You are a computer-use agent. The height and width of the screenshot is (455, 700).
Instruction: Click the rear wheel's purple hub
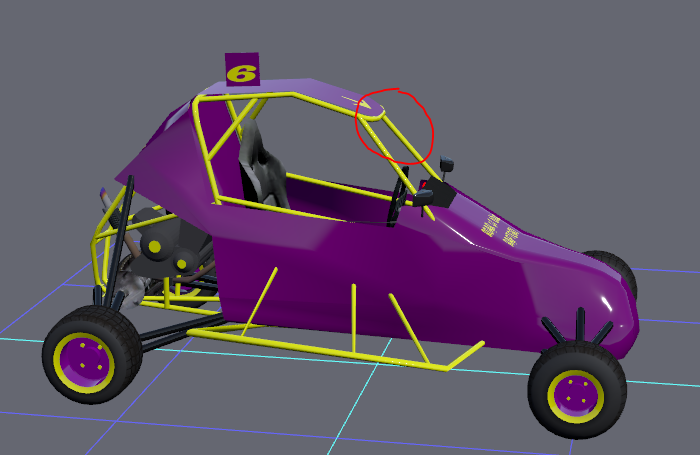point(84,363)
